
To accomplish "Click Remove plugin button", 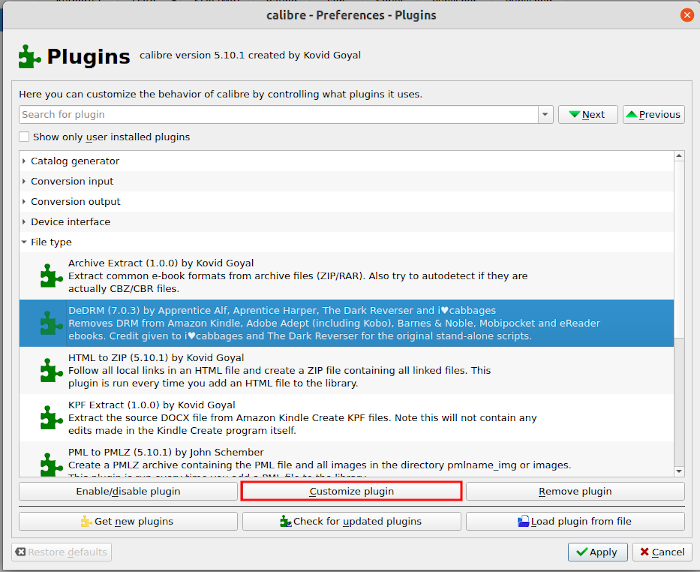I will 575,491.
